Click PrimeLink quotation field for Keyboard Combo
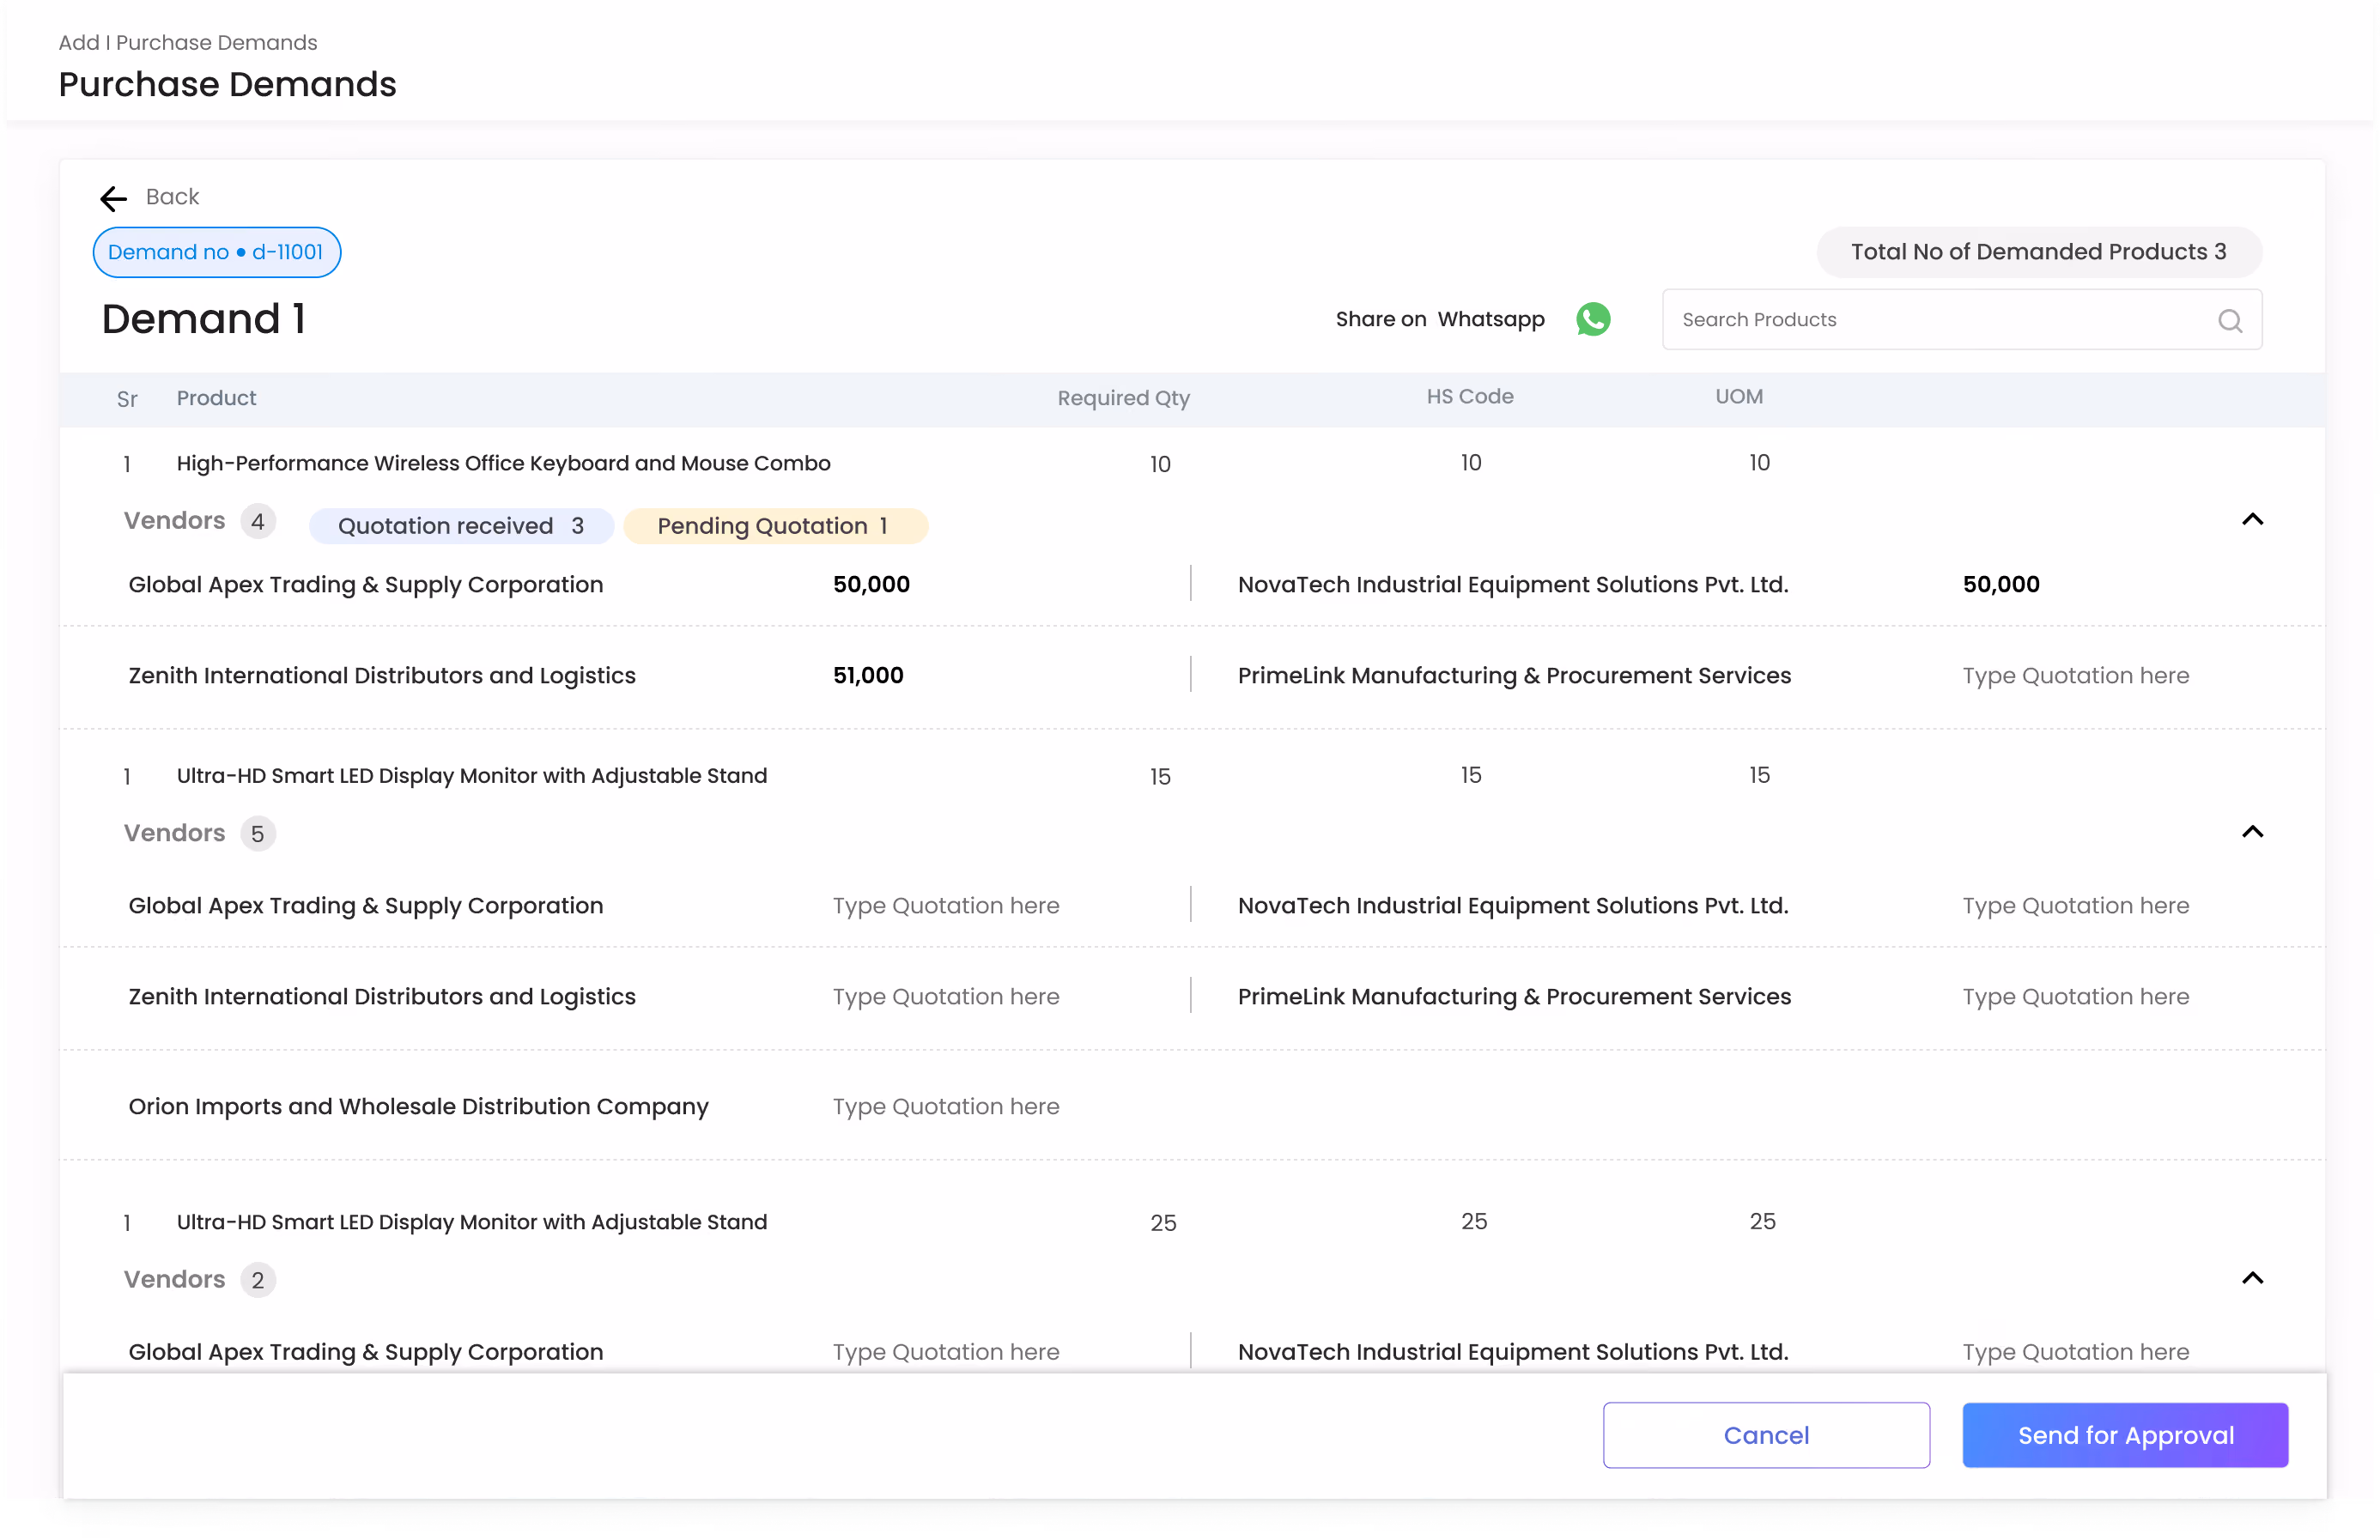 [x=2075, y=676]
